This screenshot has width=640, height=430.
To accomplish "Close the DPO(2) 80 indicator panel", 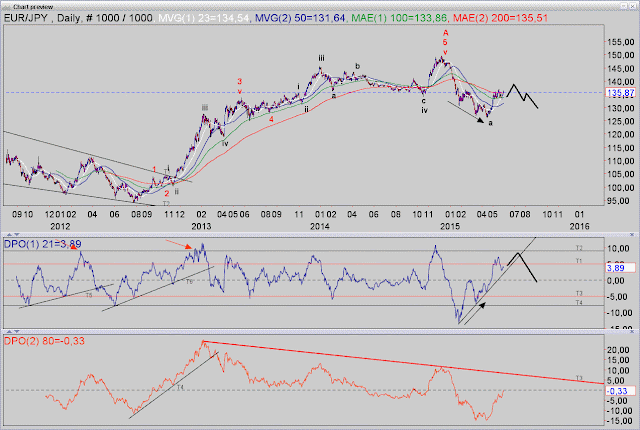I will click(x=631, y=331).
